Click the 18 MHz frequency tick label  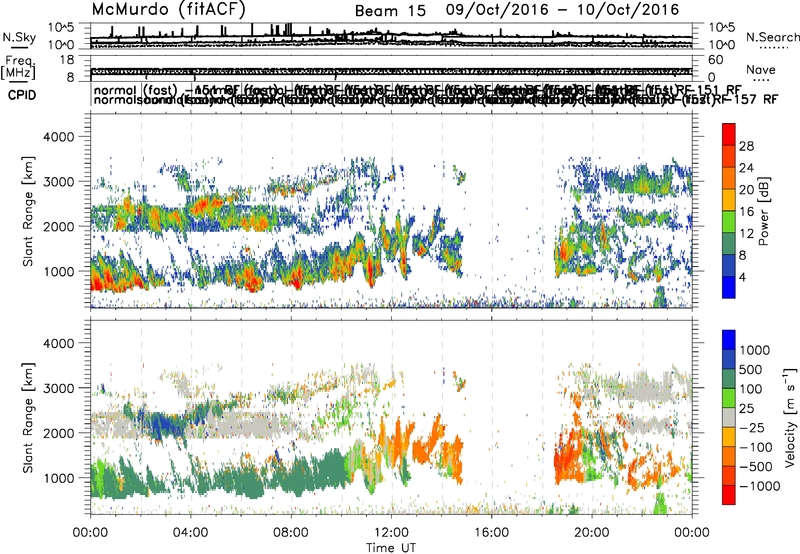(67, 60)
